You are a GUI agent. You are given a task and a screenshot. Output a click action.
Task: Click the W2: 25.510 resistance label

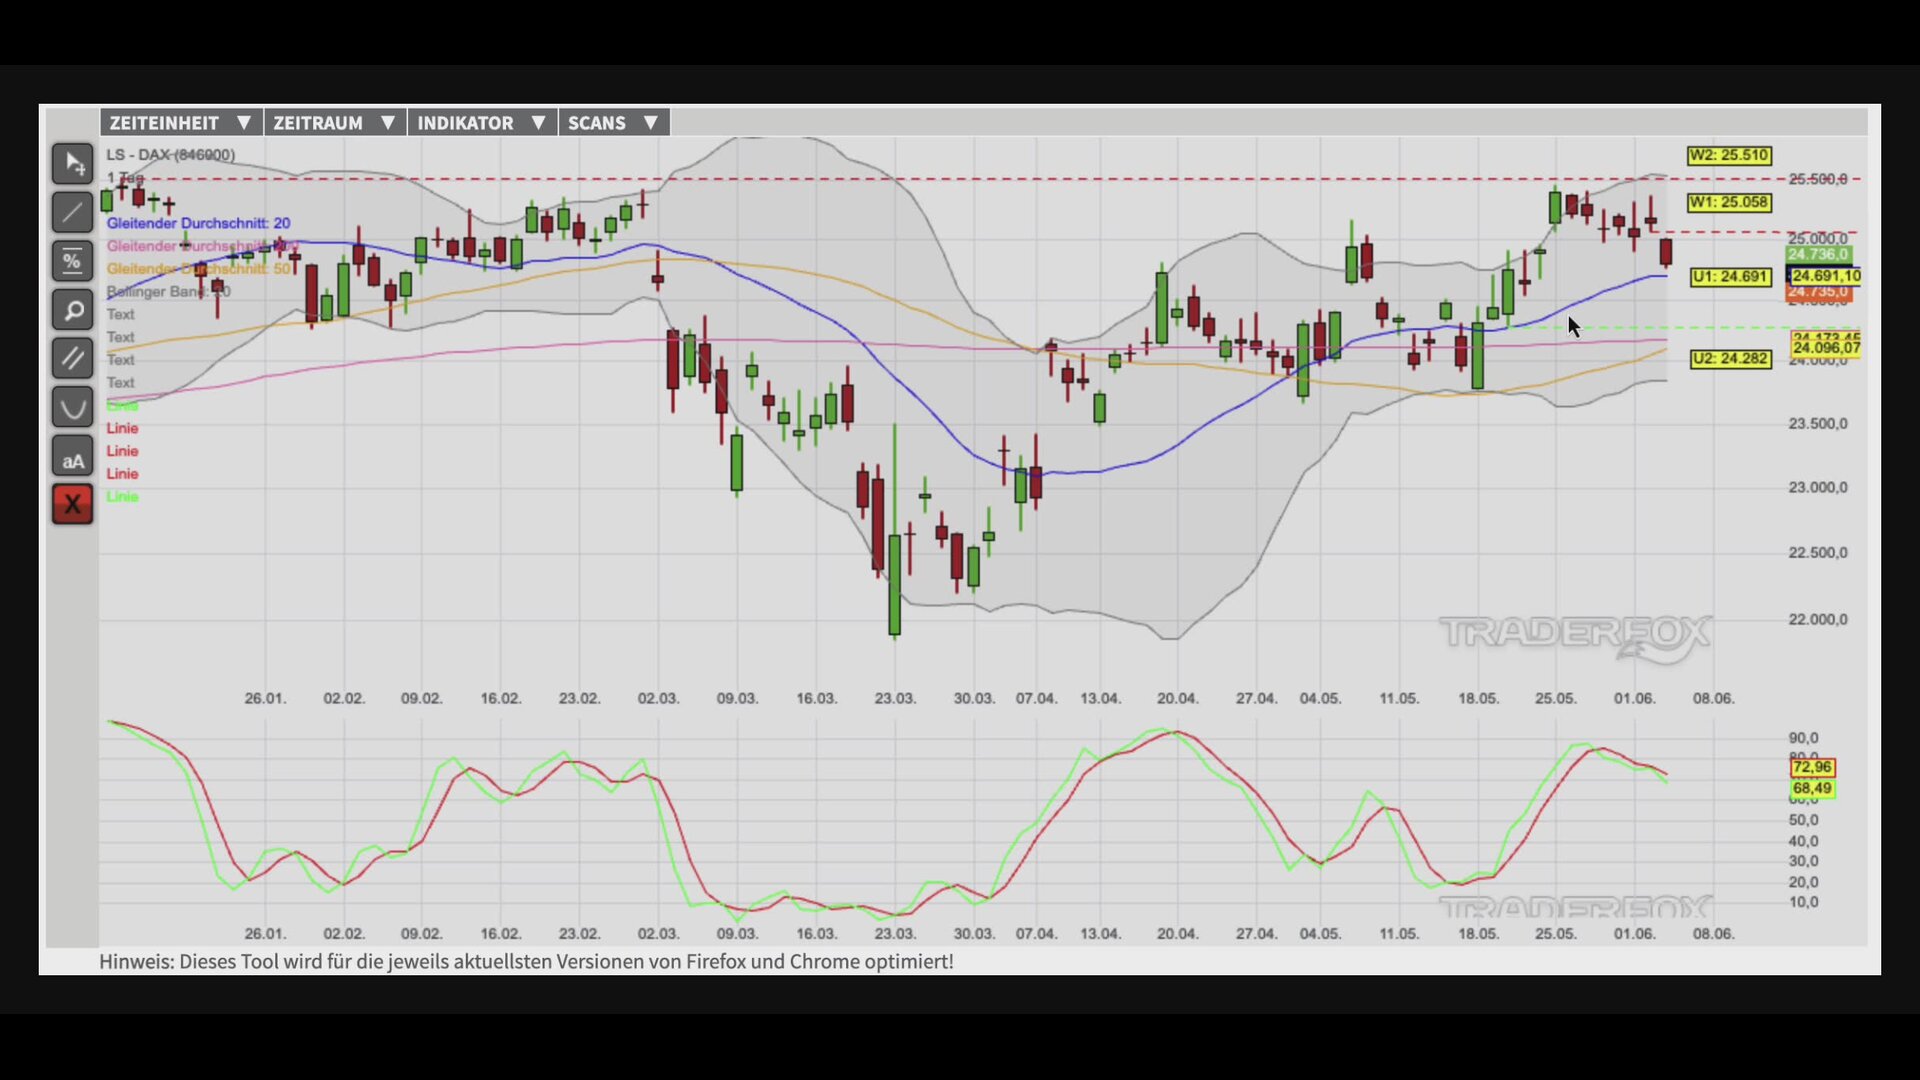[1729, 155]
